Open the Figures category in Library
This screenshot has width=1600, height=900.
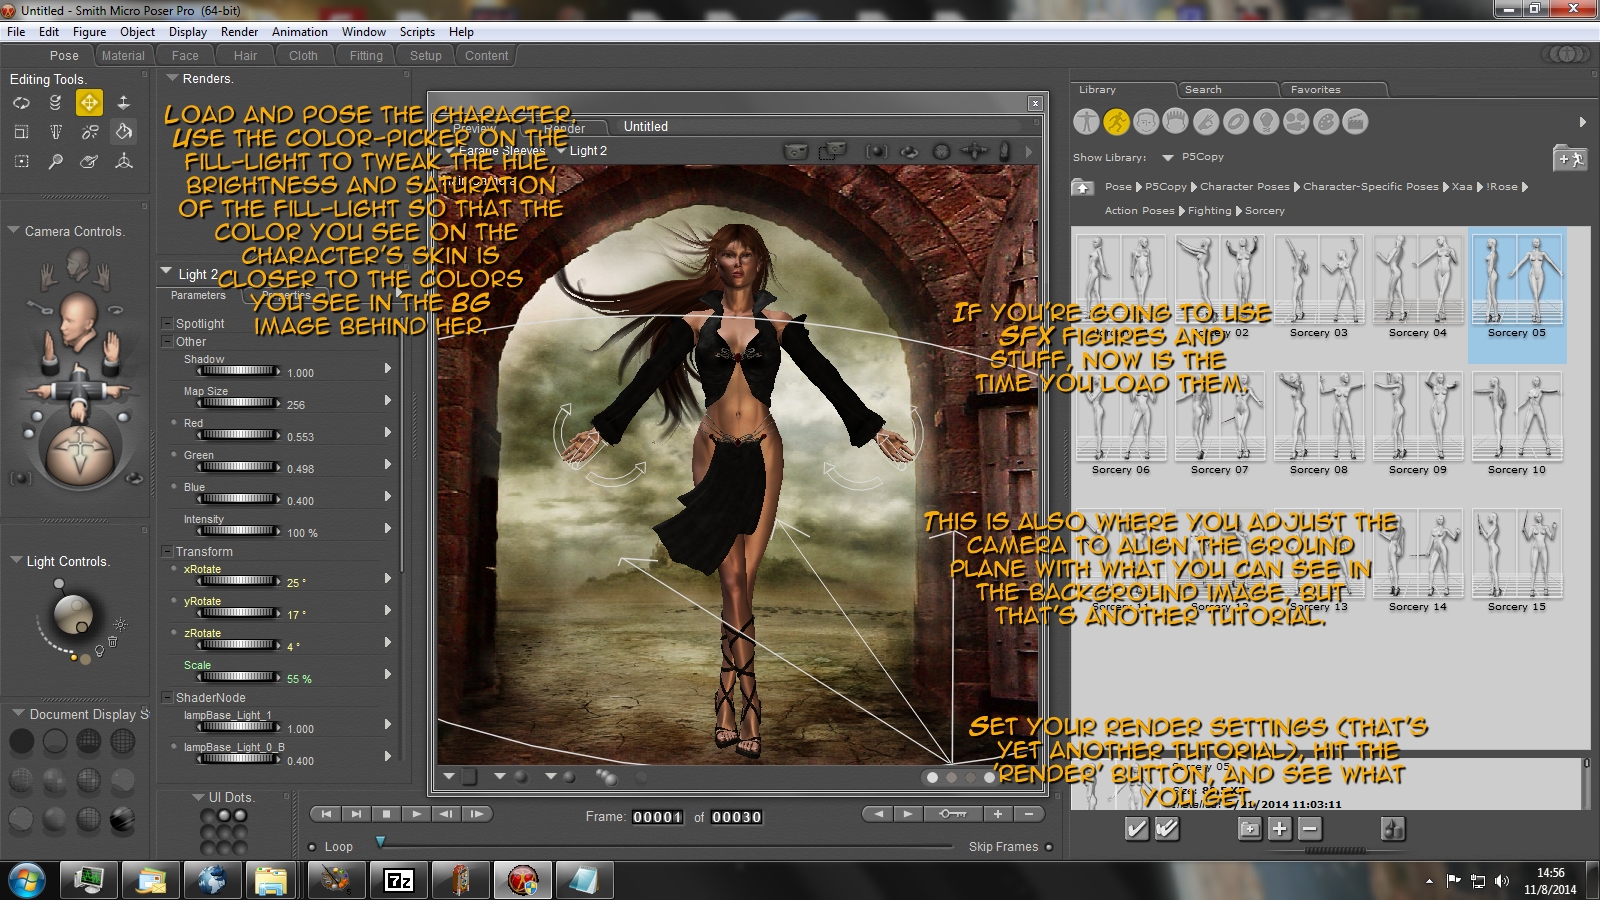(1086, 122)
